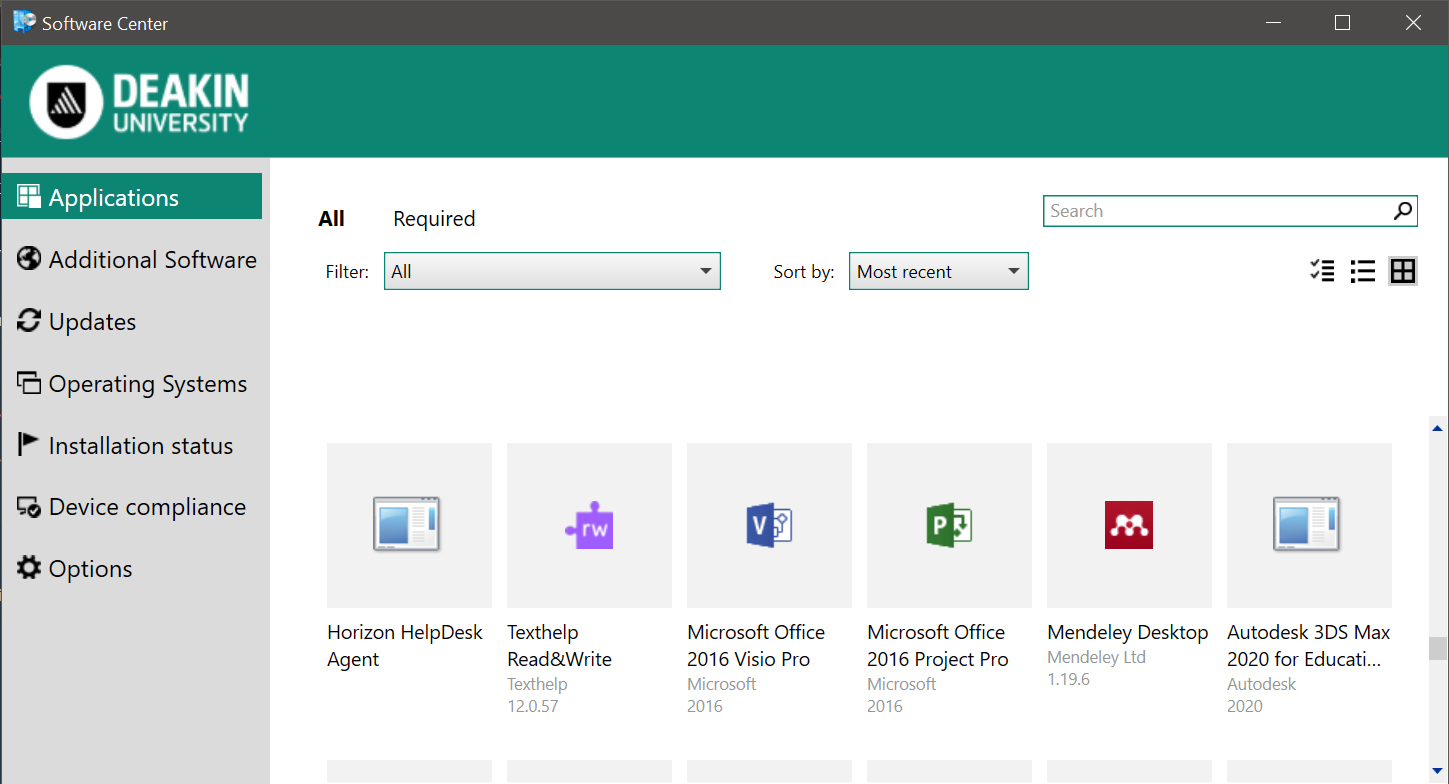This screenshot has height=784, width=1449.
Task: Click inside the Search field
Action: coord(1200,211)
